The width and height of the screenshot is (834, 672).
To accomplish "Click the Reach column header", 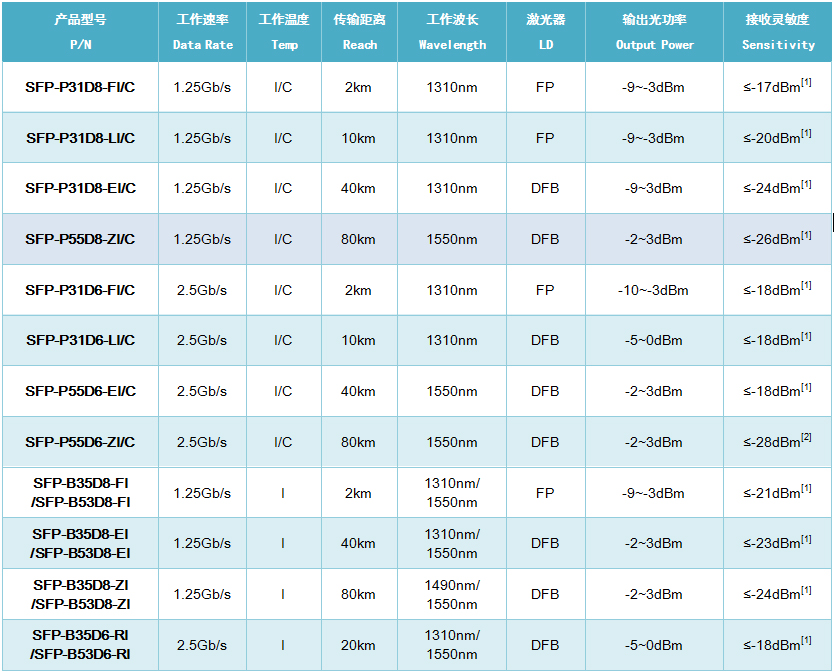I will pos(360,32).
